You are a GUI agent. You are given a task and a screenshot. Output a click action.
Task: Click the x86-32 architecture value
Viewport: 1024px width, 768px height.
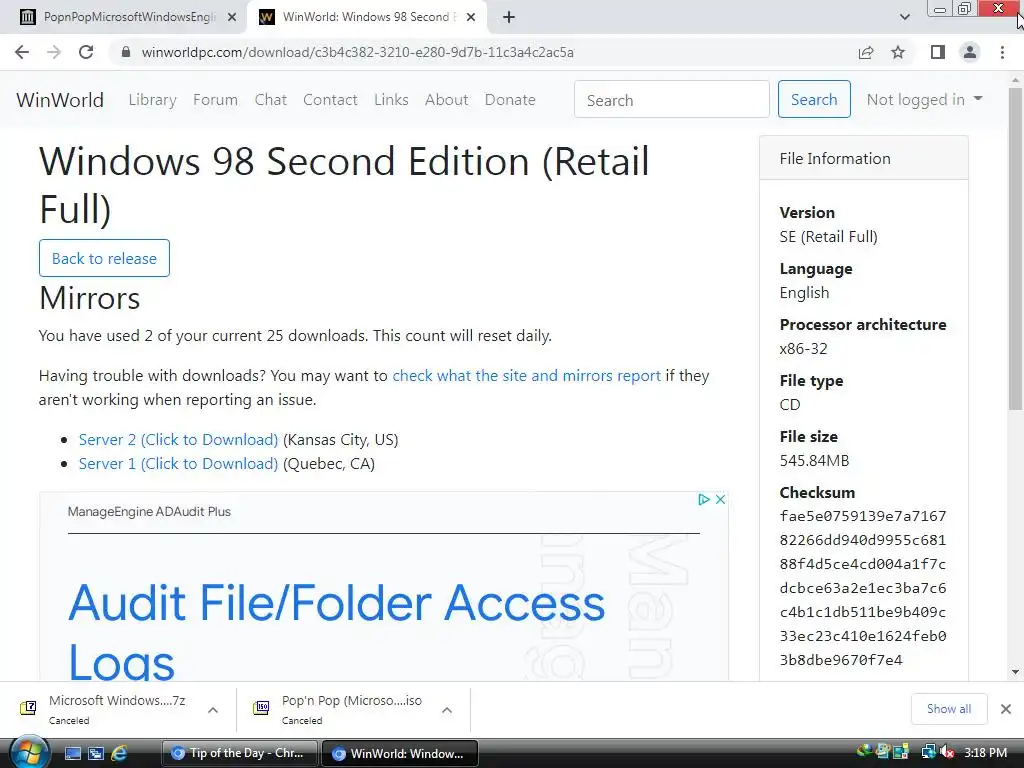[803, 349]
